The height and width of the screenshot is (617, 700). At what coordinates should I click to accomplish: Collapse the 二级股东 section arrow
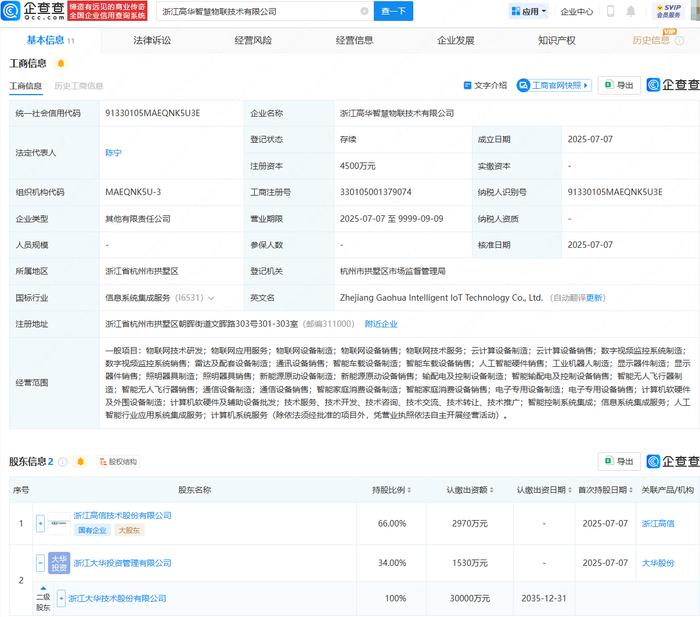(x=43, y=588)
